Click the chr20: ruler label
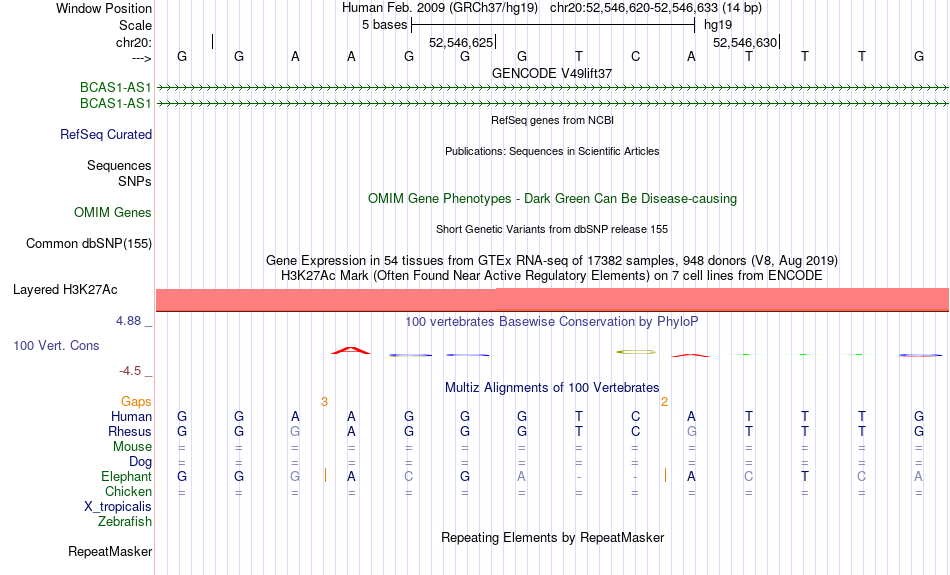Viewport: 950px width, 575px height. tap(133, 42)
